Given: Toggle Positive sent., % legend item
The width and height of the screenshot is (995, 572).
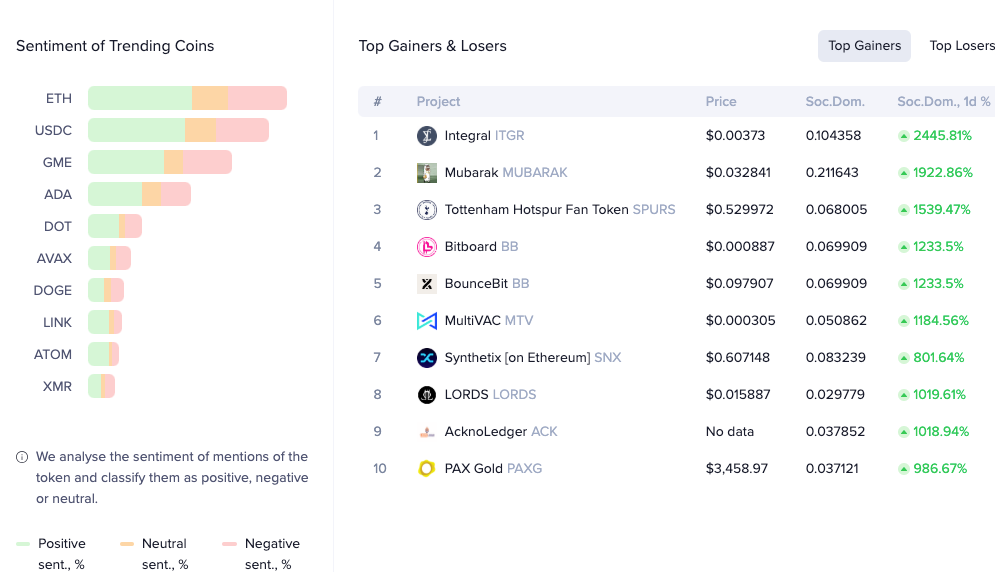Looking at the screenshot, I should (x=51, y=554).
